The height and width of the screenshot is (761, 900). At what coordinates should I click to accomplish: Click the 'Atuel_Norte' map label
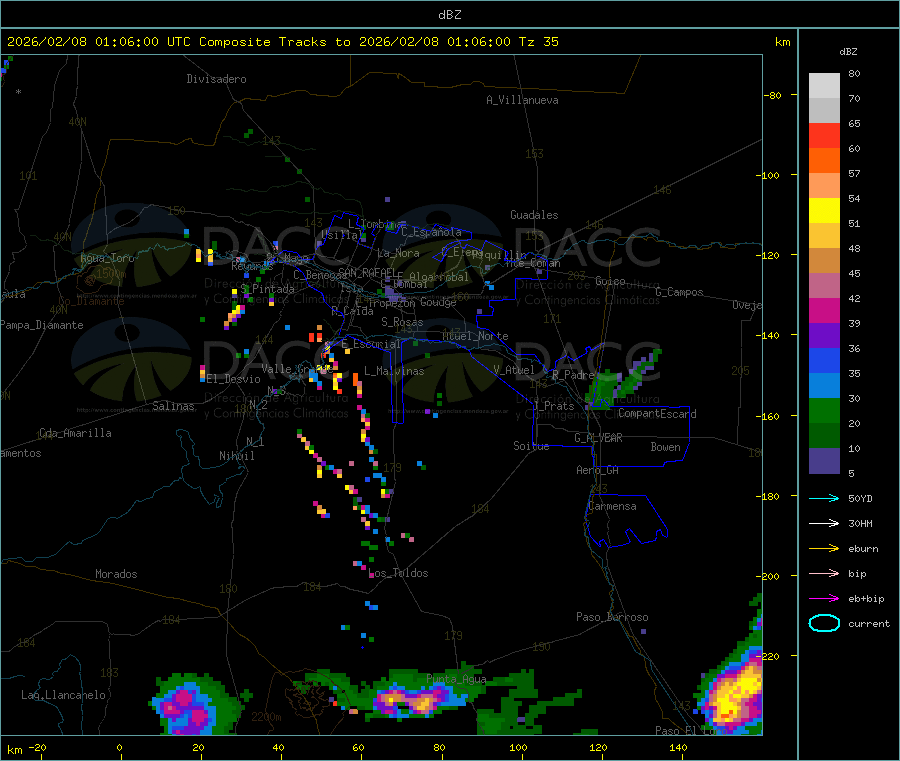coord(475,336)
